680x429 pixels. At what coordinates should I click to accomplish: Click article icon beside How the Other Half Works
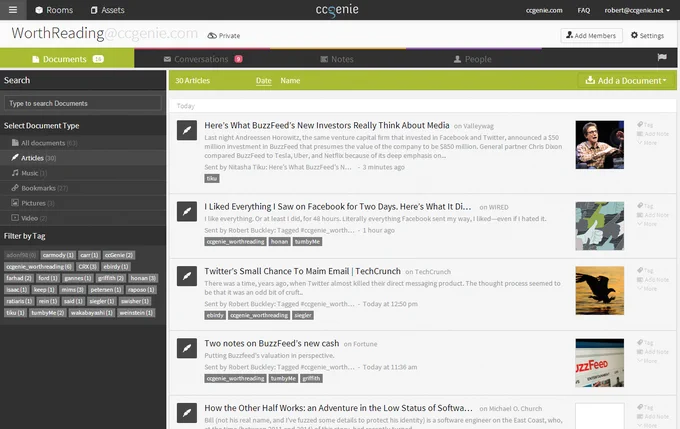point(187,413)
